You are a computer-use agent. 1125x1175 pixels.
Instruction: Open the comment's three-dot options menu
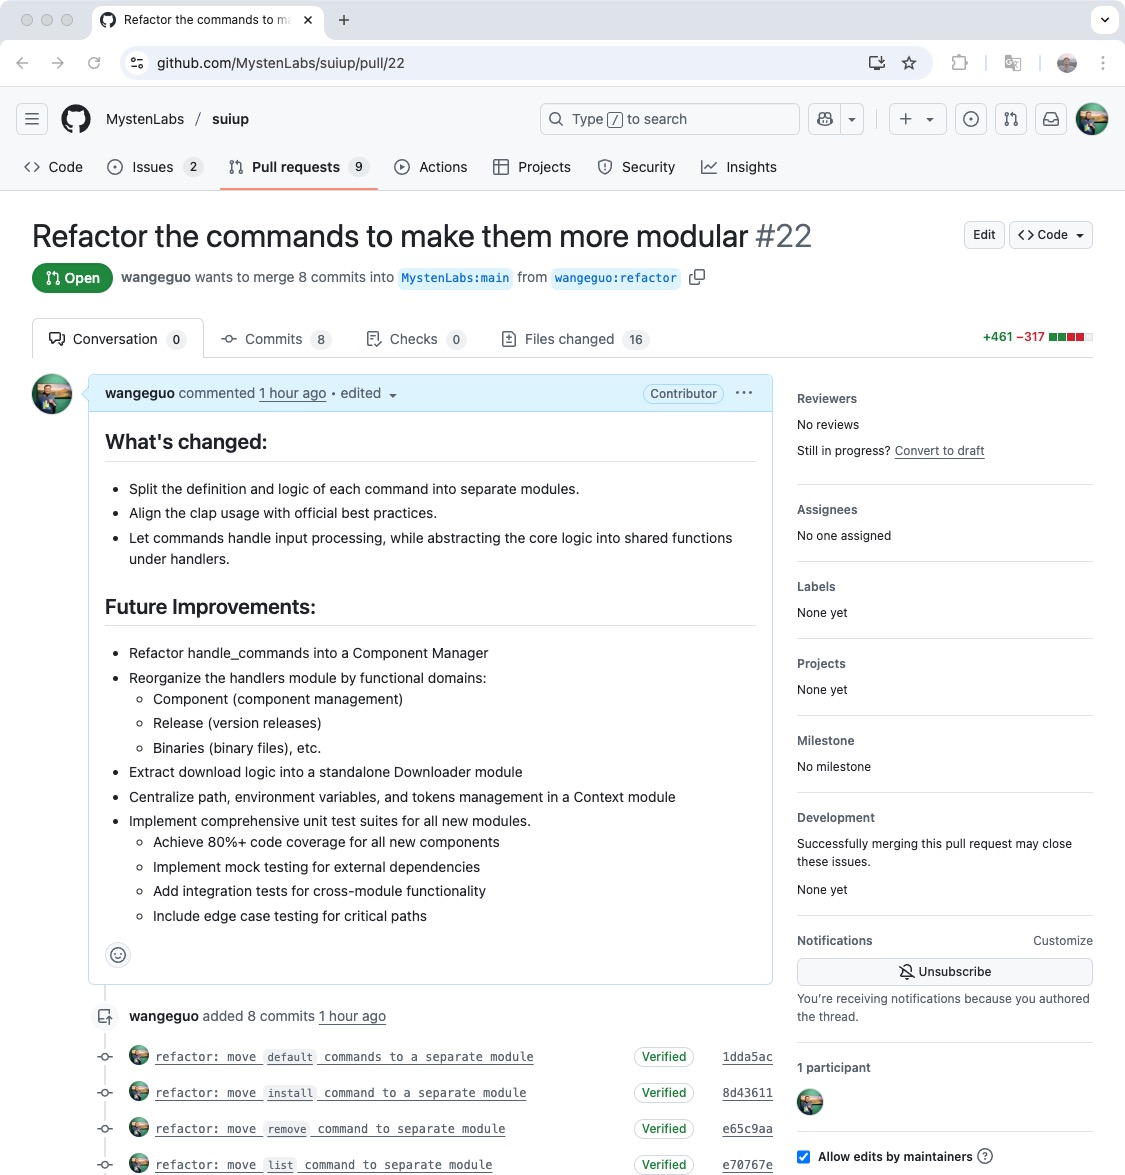[x=744, y=393]
